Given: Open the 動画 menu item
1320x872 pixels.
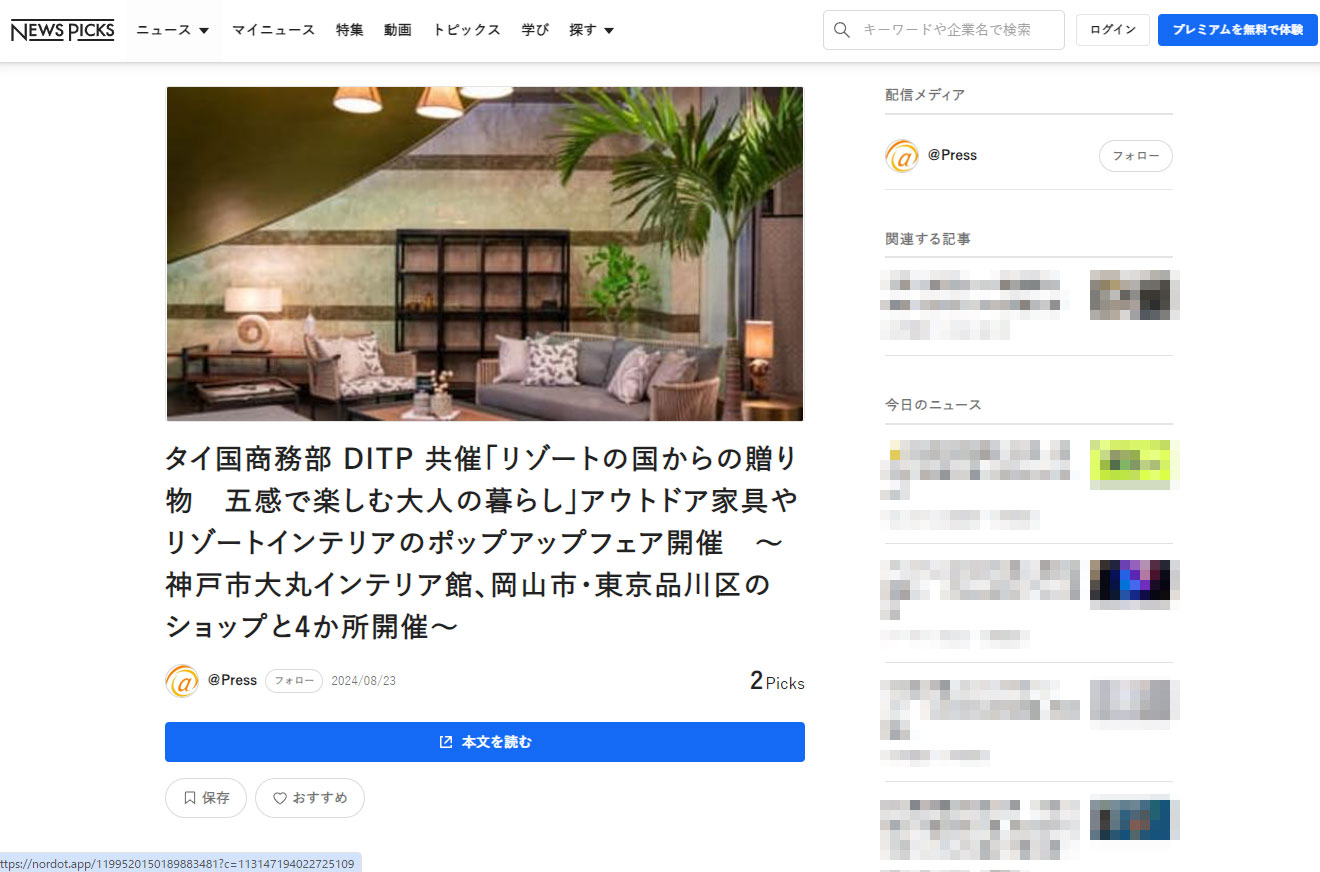Looking at the screenshot, I should coord(398,30).
